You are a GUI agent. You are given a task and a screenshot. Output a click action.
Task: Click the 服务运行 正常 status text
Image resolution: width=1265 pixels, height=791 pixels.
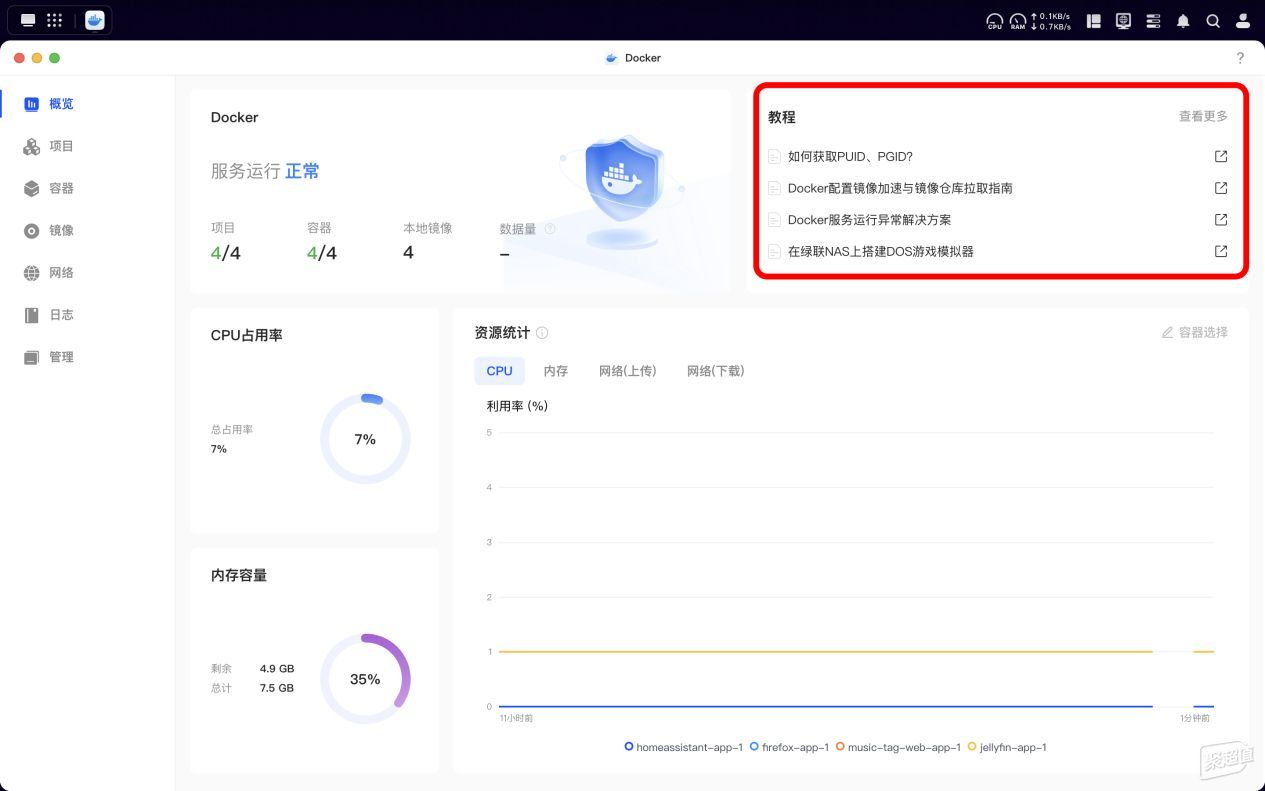click(x=265, y=171)
